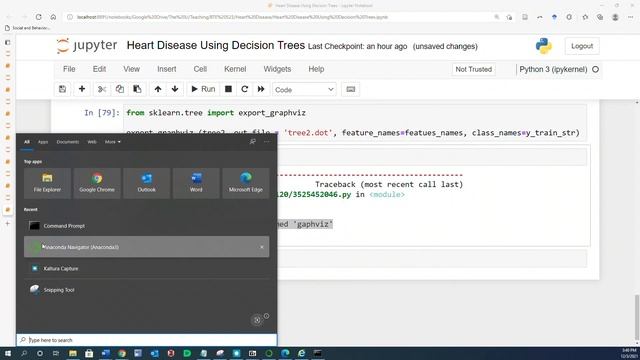Rename notebook via Heart Disease title

coord(216,45)
